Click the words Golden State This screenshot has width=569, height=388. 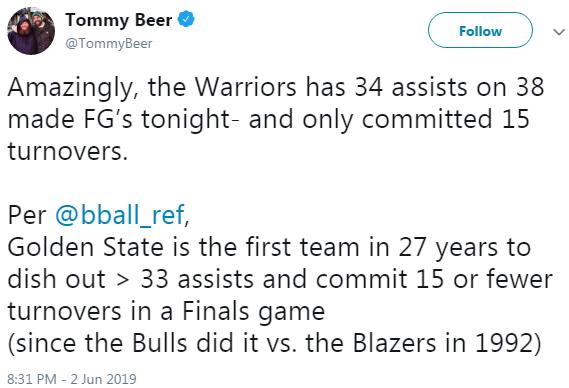click(86, 247)
